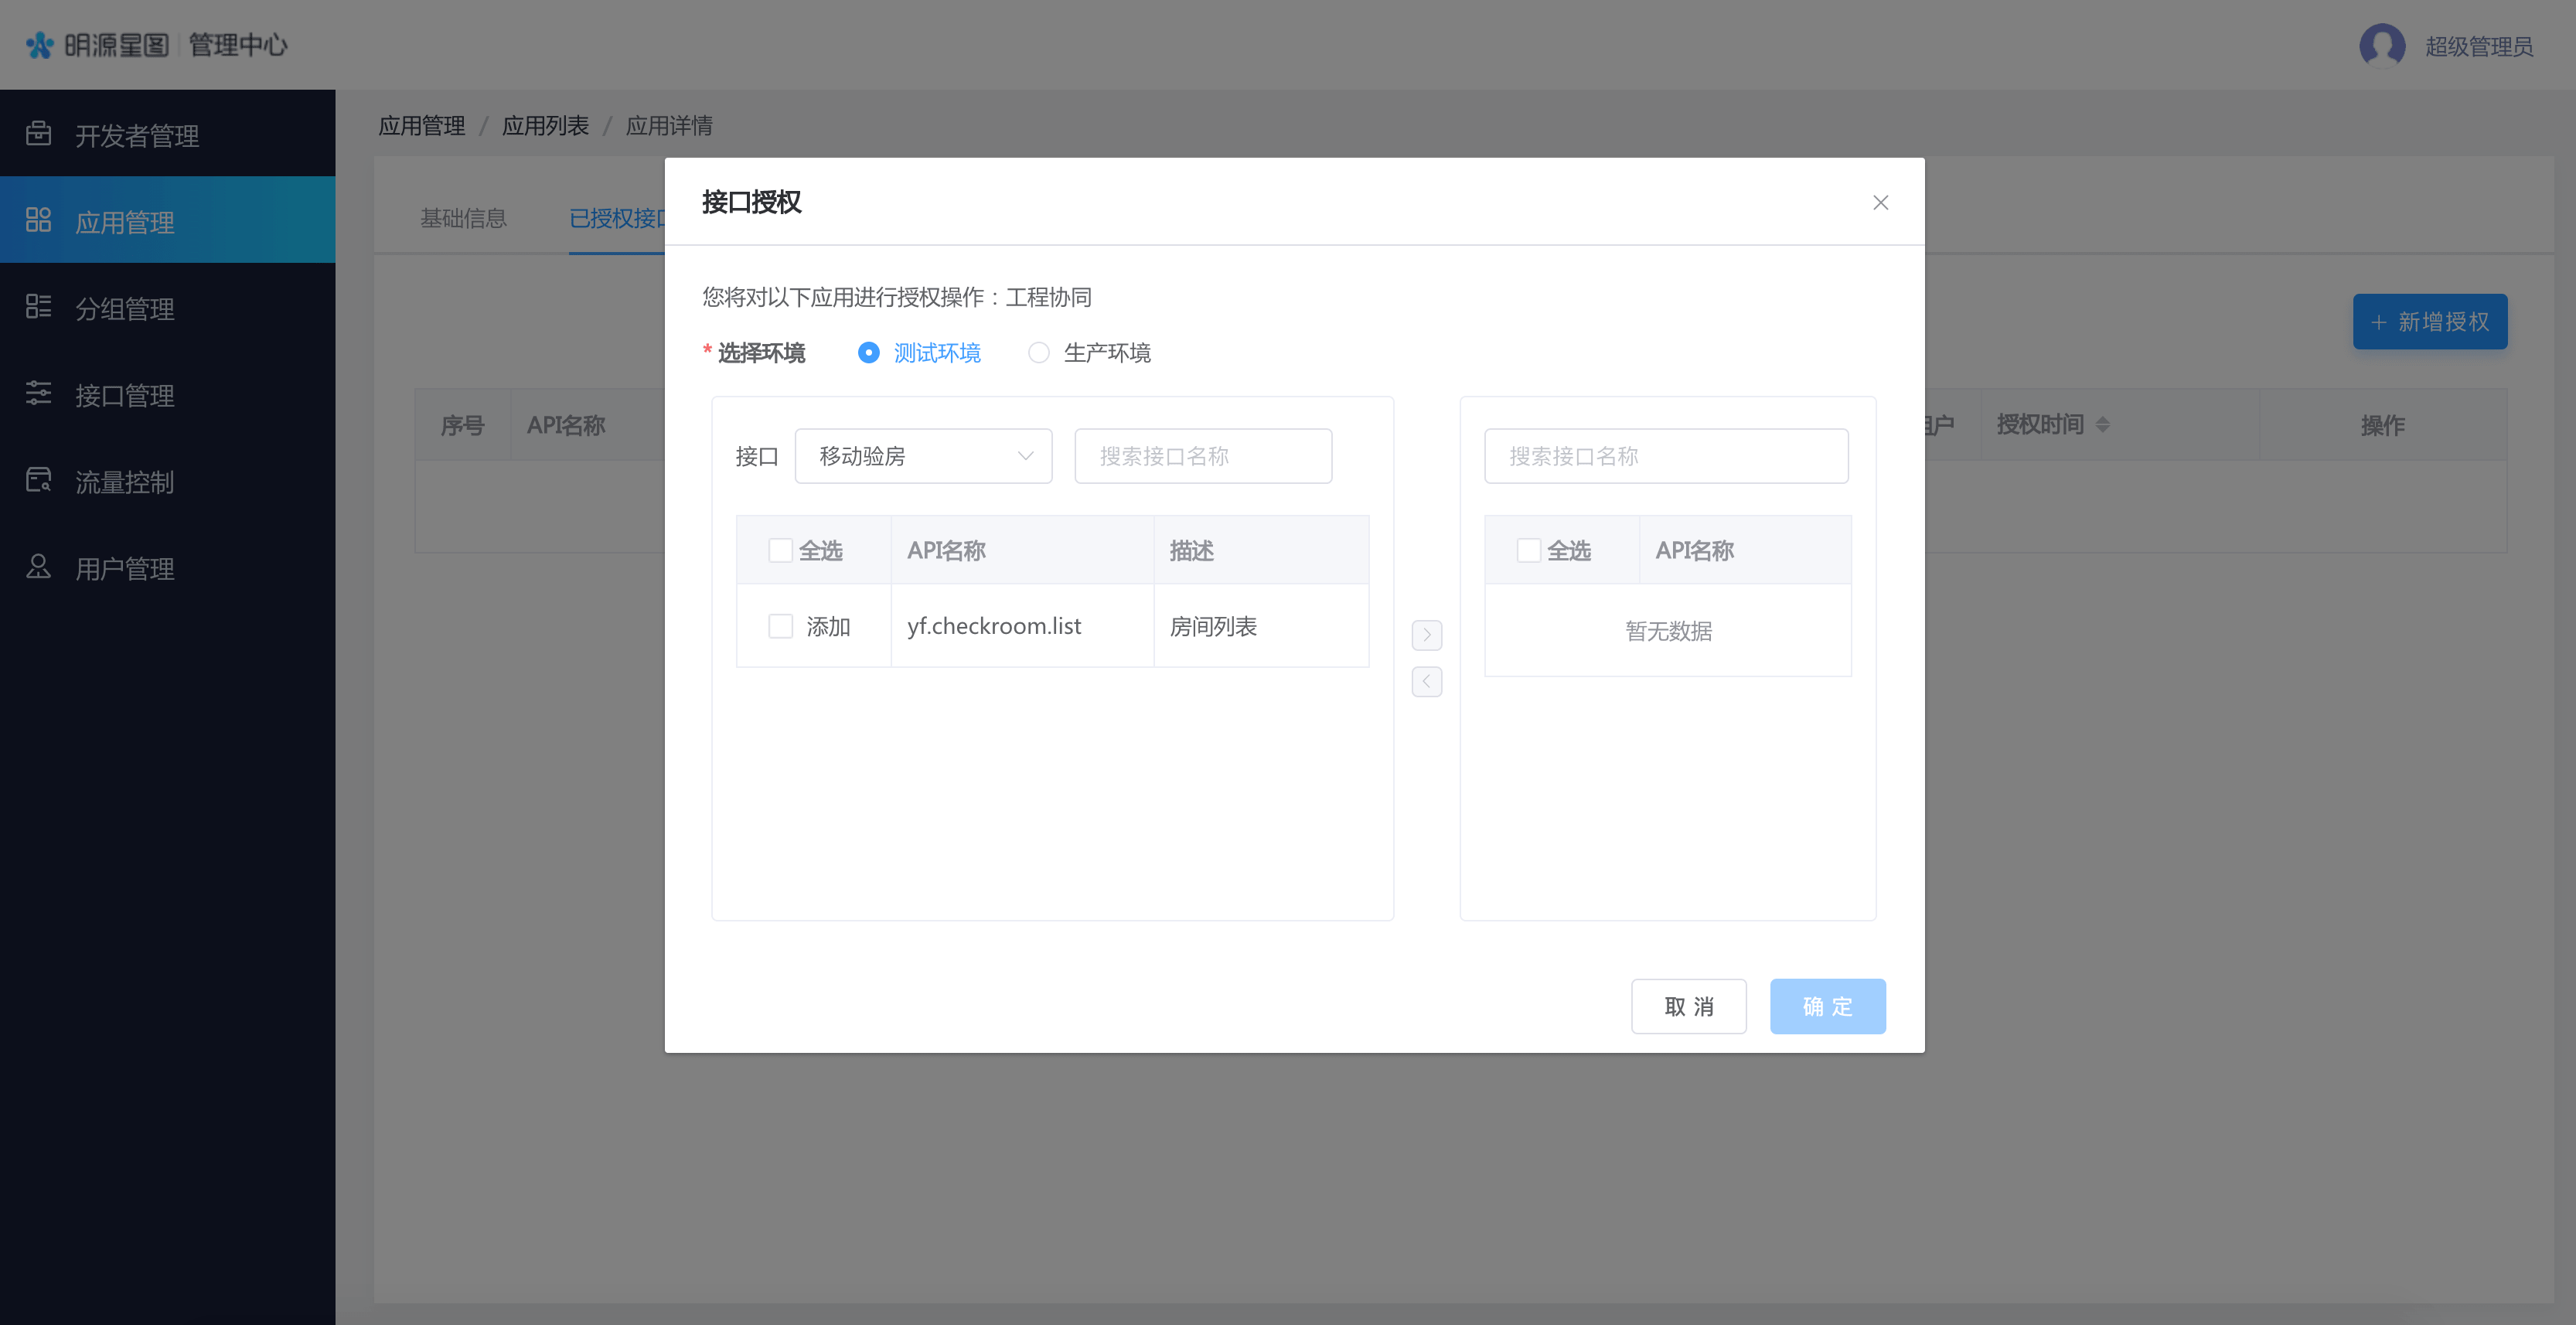Screen dimensions: 2576x1325
Task: Click the 开发者管理 briefcase icon
Action: coord(38,134)
